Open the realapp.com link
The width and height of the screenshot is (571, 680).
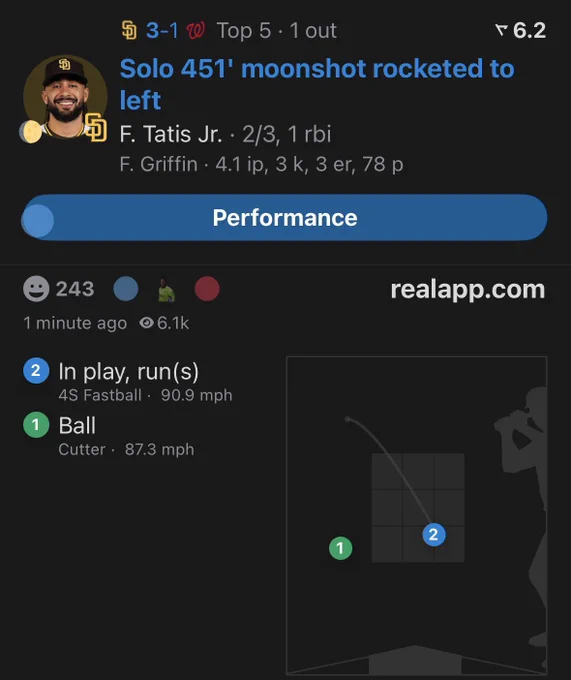click(x=468, y=289)
